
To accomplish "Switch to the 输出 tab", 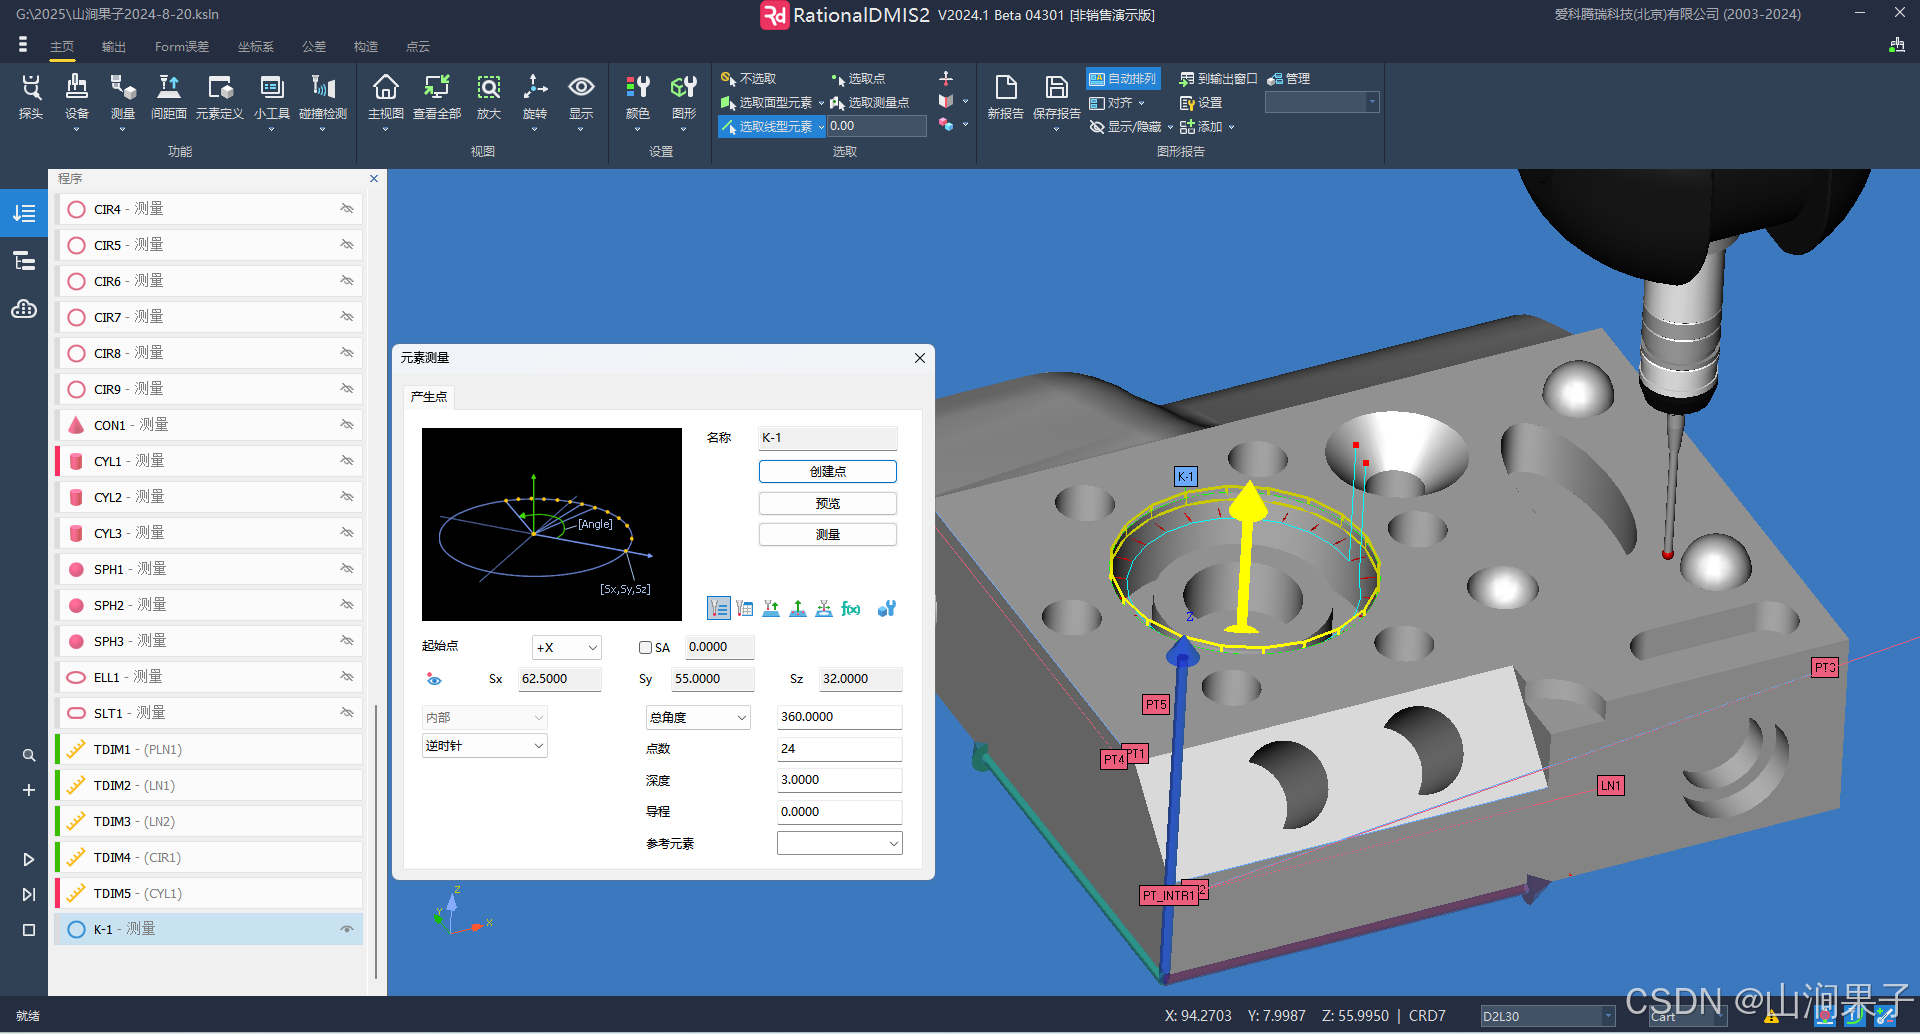I will (x=114, y=47).
